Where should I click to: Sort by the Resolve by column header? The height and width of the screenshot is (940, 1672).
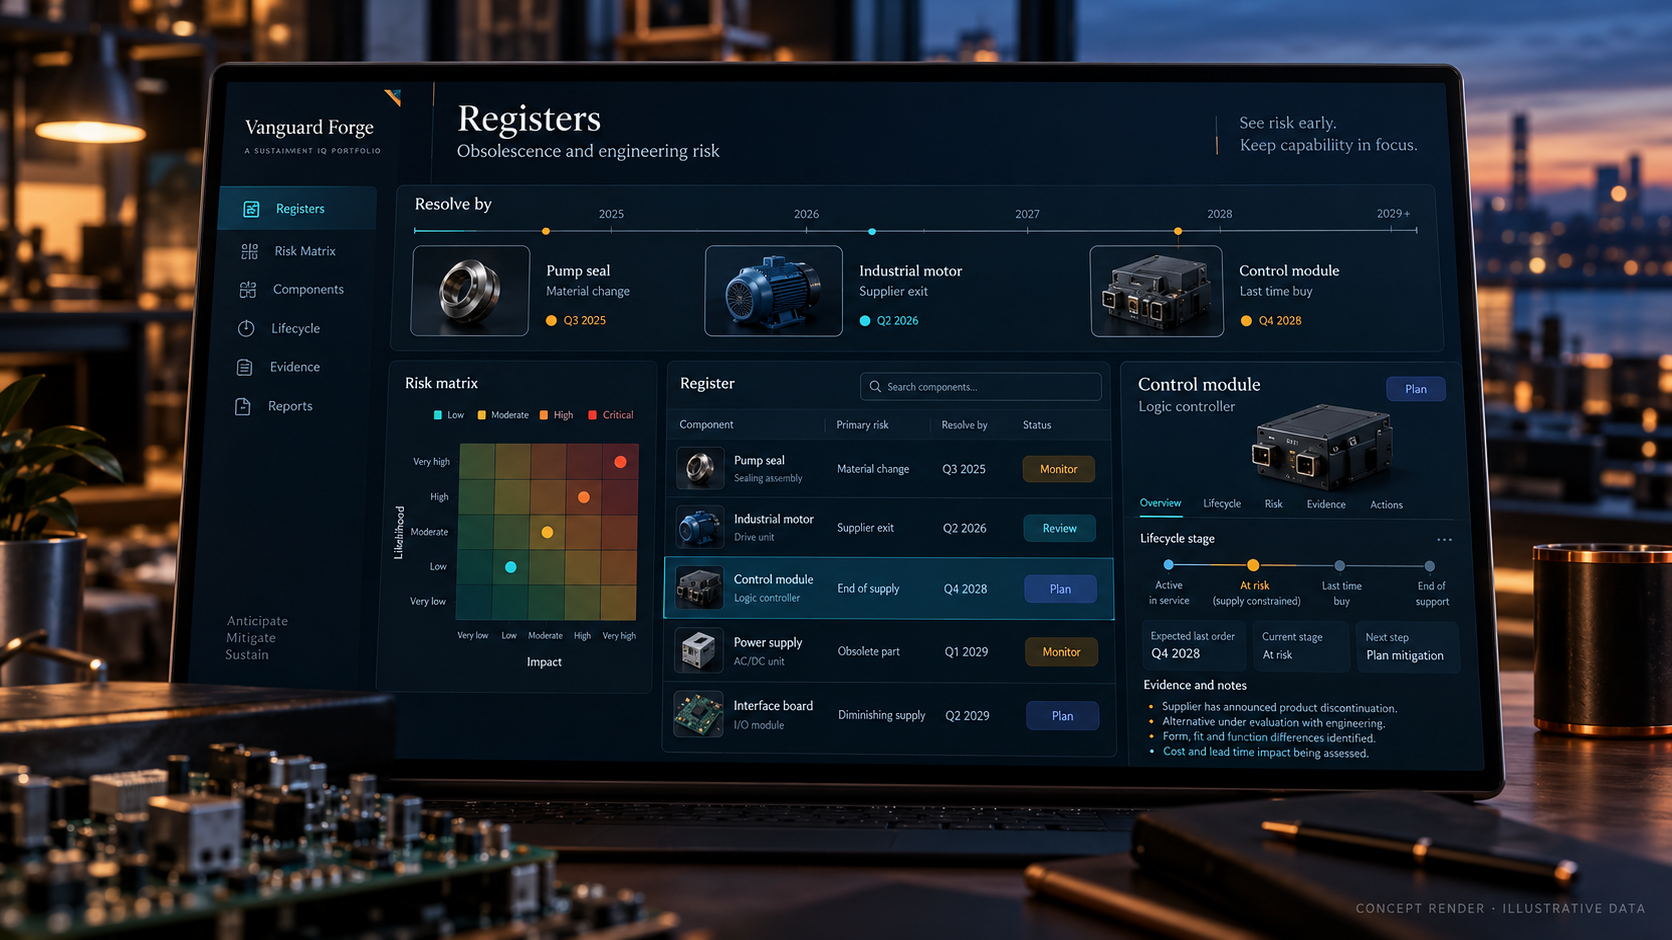(x=964, y=425)
